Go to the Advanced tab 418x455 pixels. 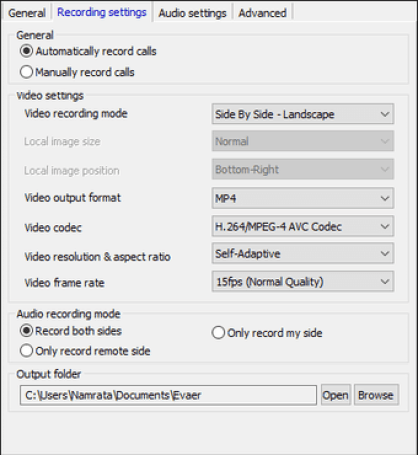(x=262, y=13)
